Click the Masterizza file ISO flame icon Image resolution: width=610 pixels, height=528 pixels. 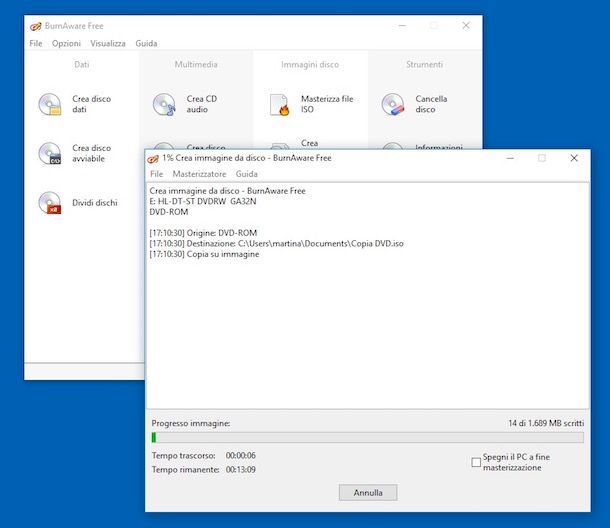280,105
